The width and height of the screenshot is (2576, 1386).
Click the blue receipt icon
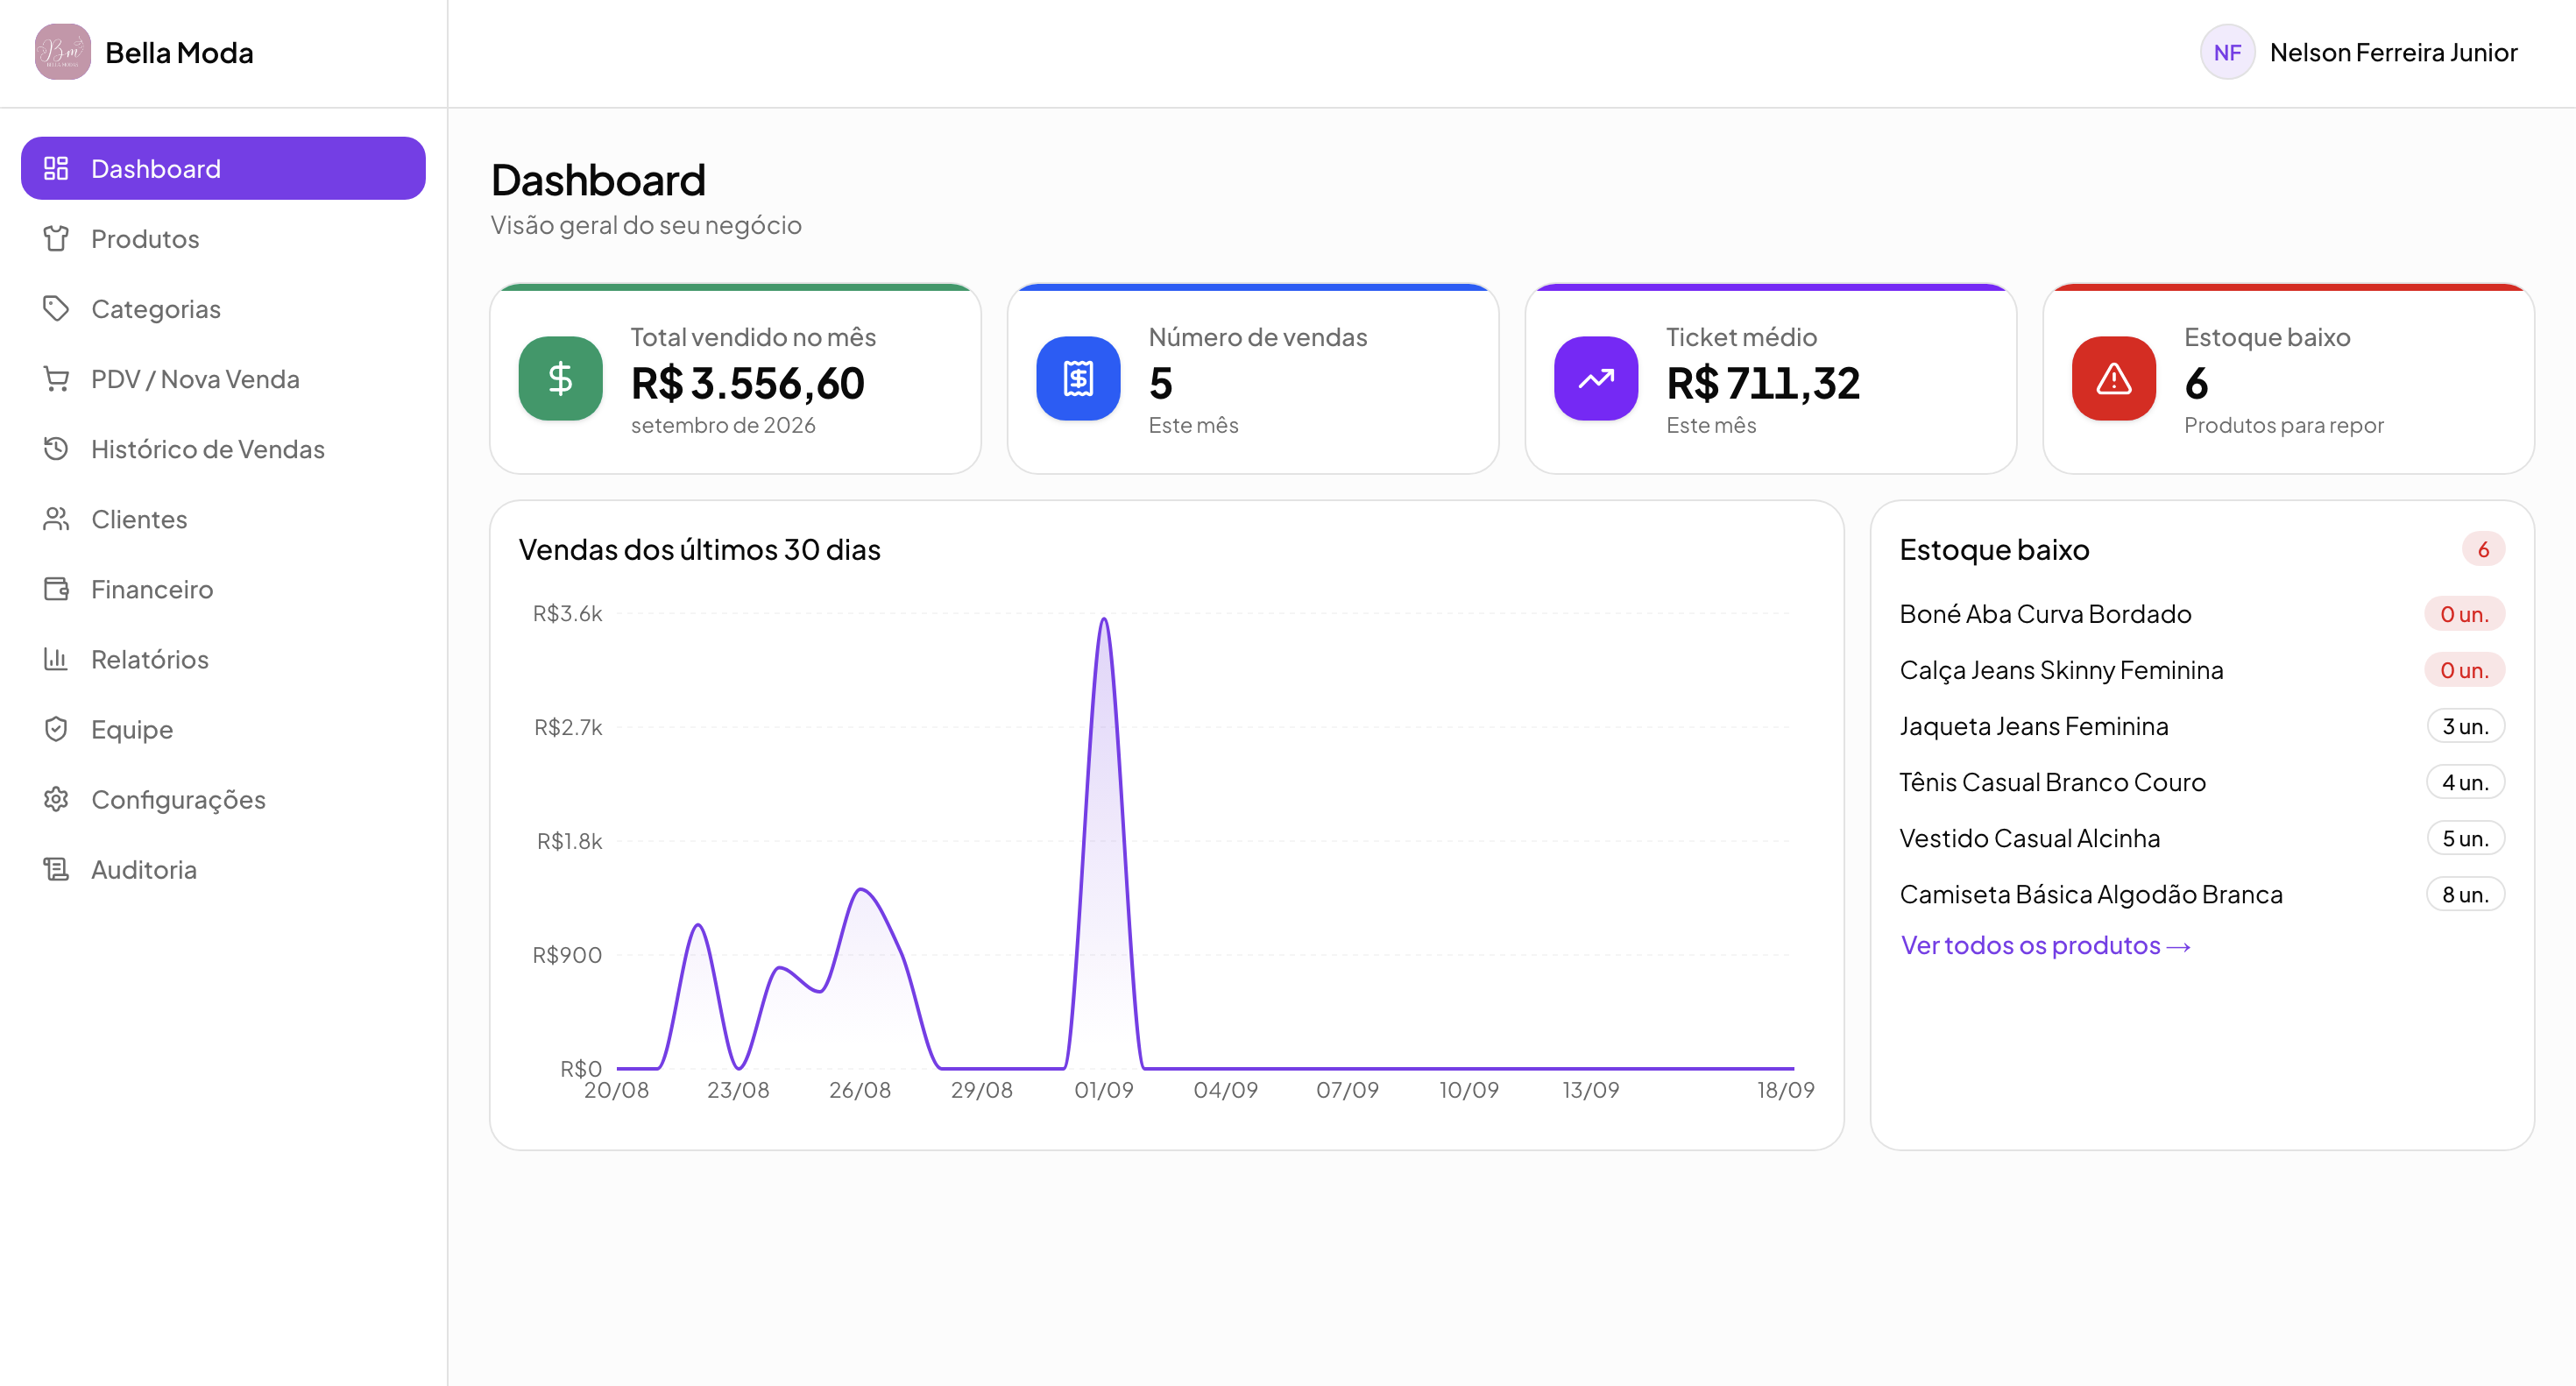[1078, 378]
